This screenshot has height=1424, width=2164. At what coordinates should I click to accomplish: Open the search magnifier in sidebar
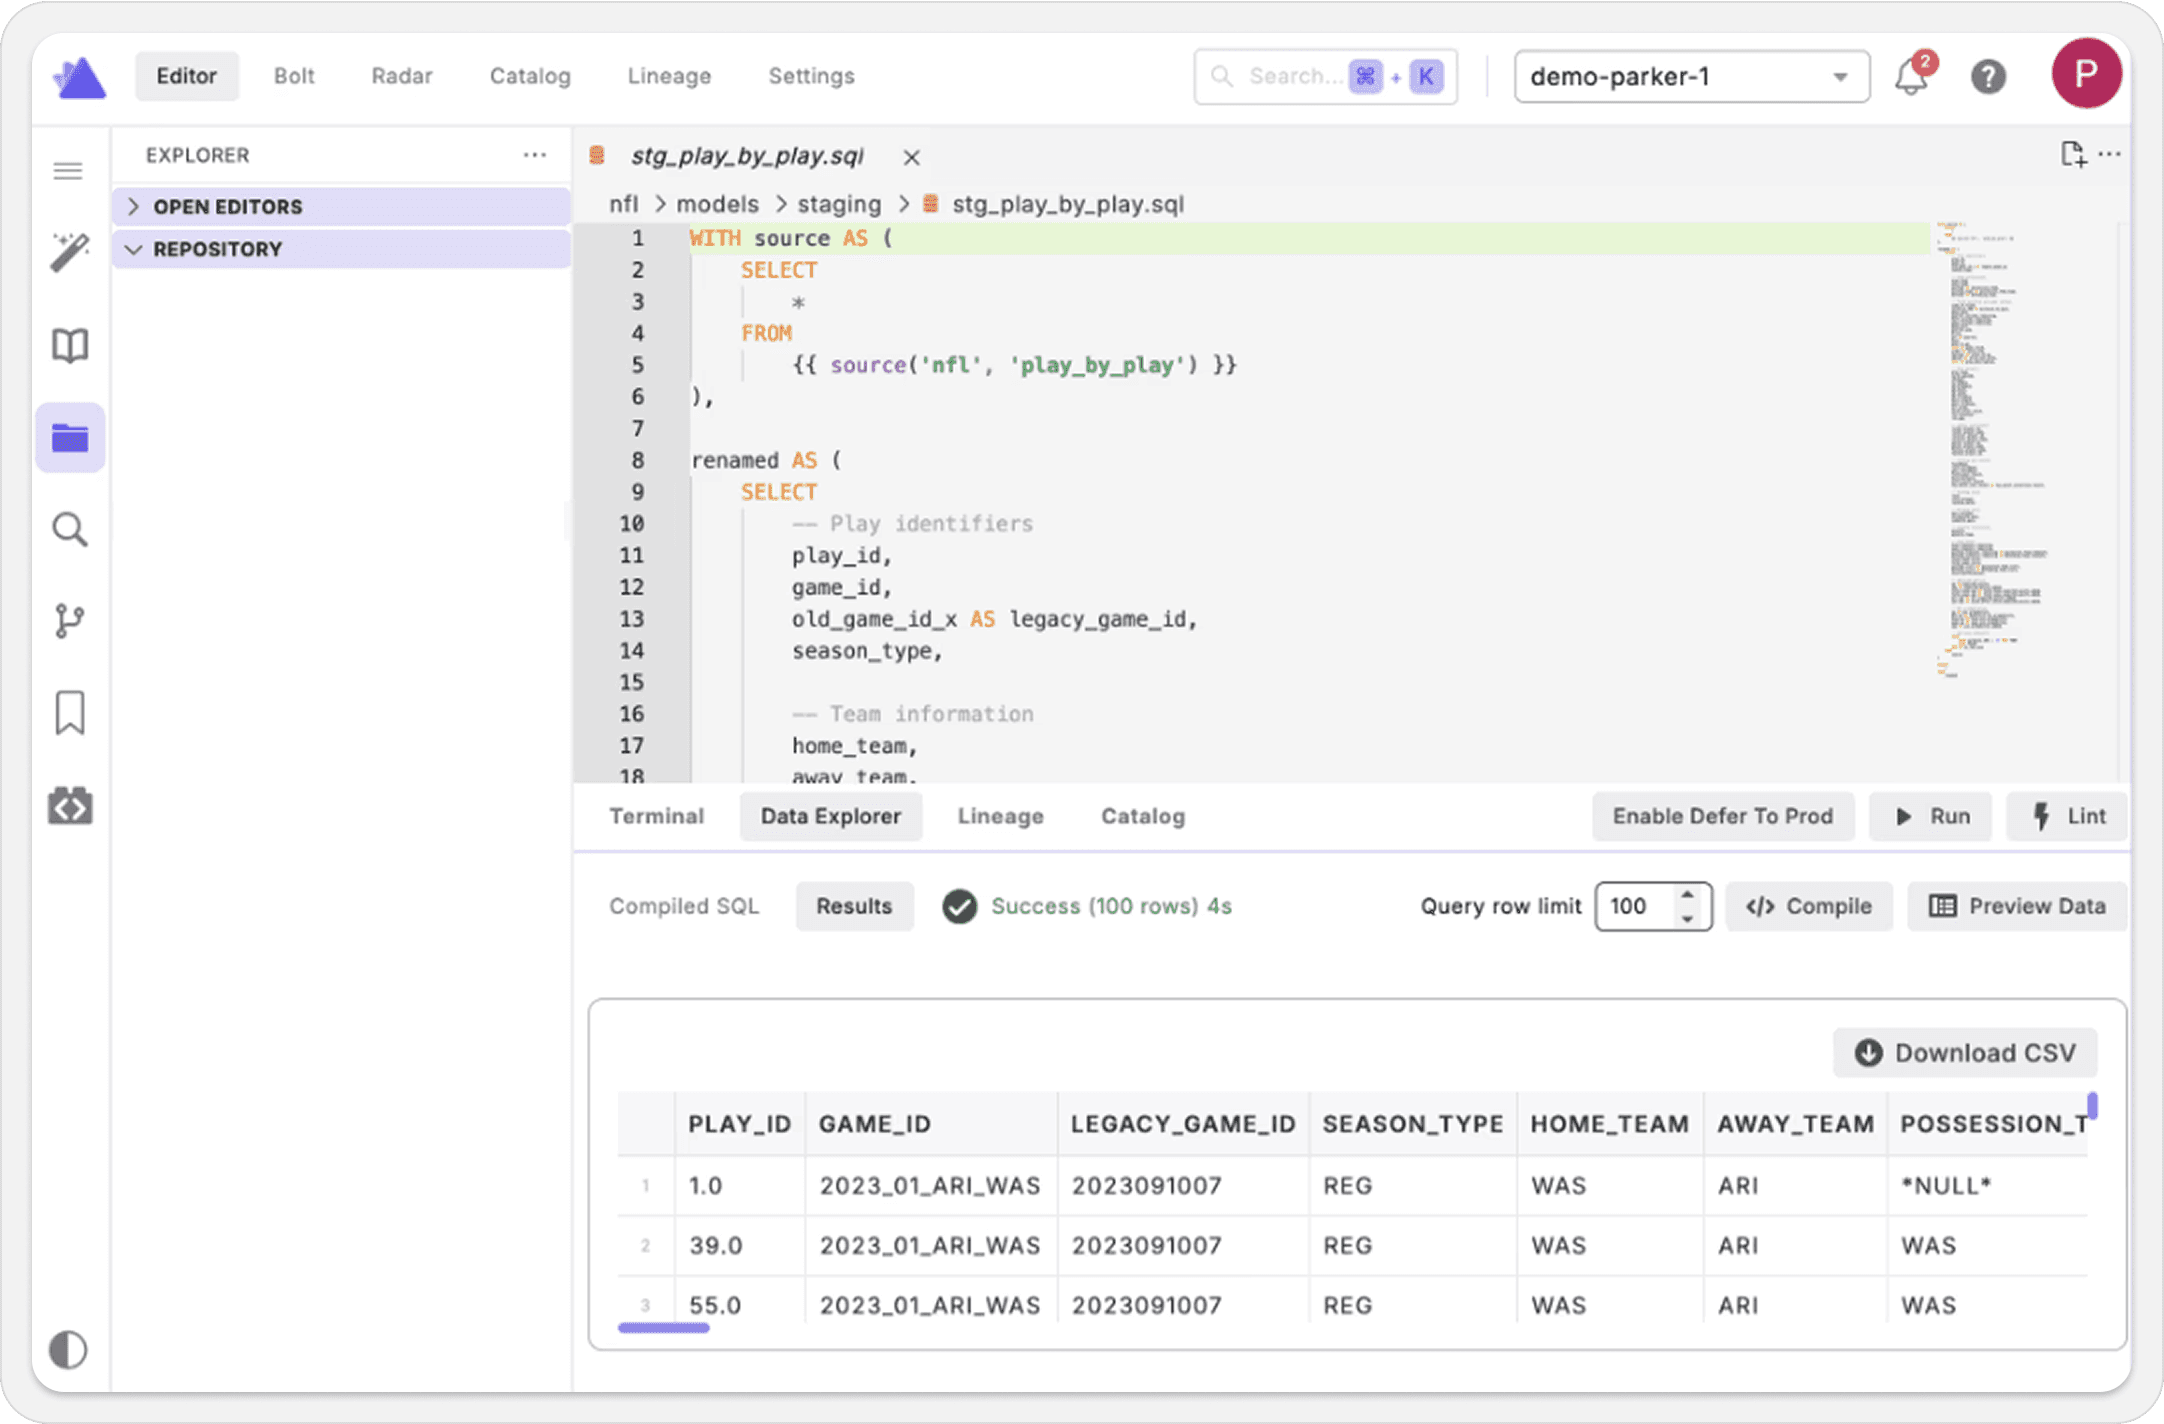(x=70, y=530)
